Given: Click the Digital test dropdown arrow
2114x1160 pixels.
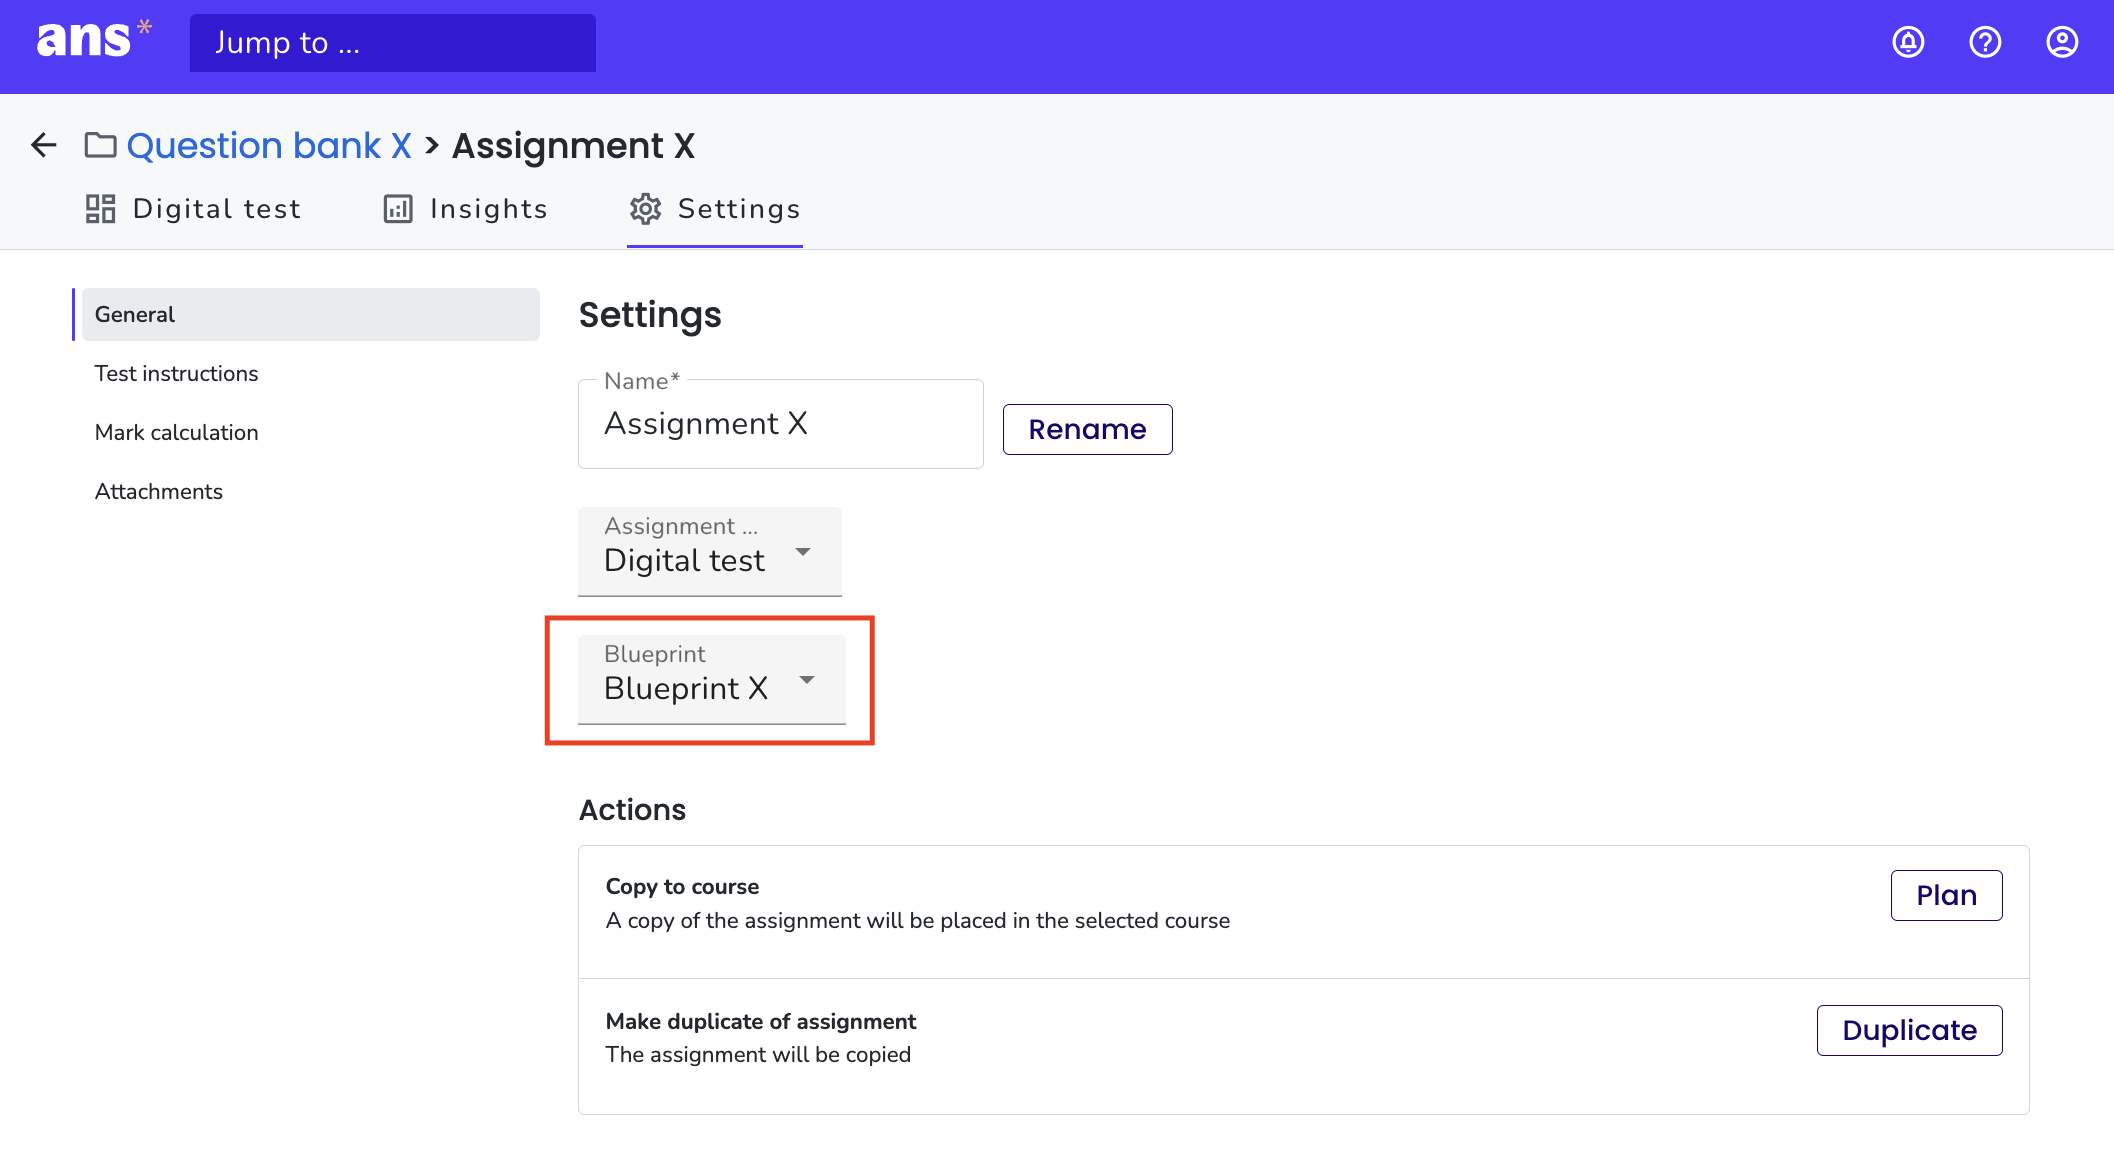Looking at the screenshot, I should pos(803,552).
